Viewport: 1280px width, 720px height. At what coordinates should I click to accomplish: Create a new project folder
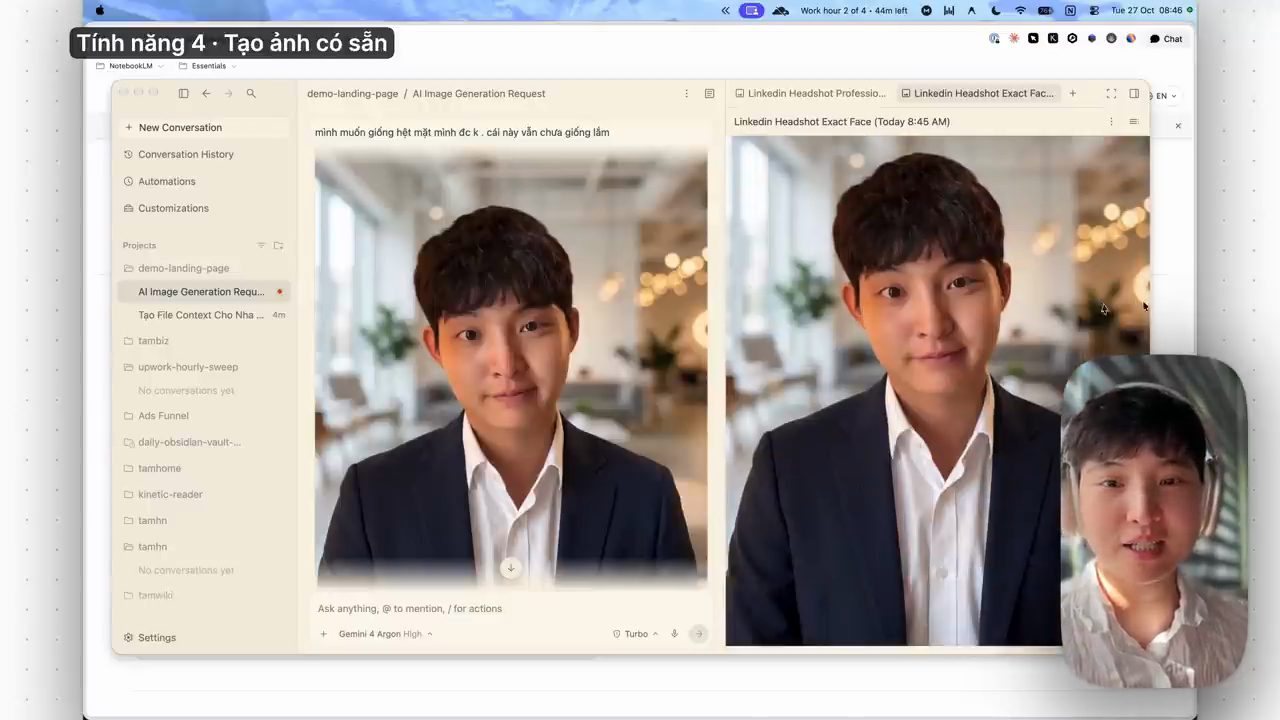coord(278,245)
